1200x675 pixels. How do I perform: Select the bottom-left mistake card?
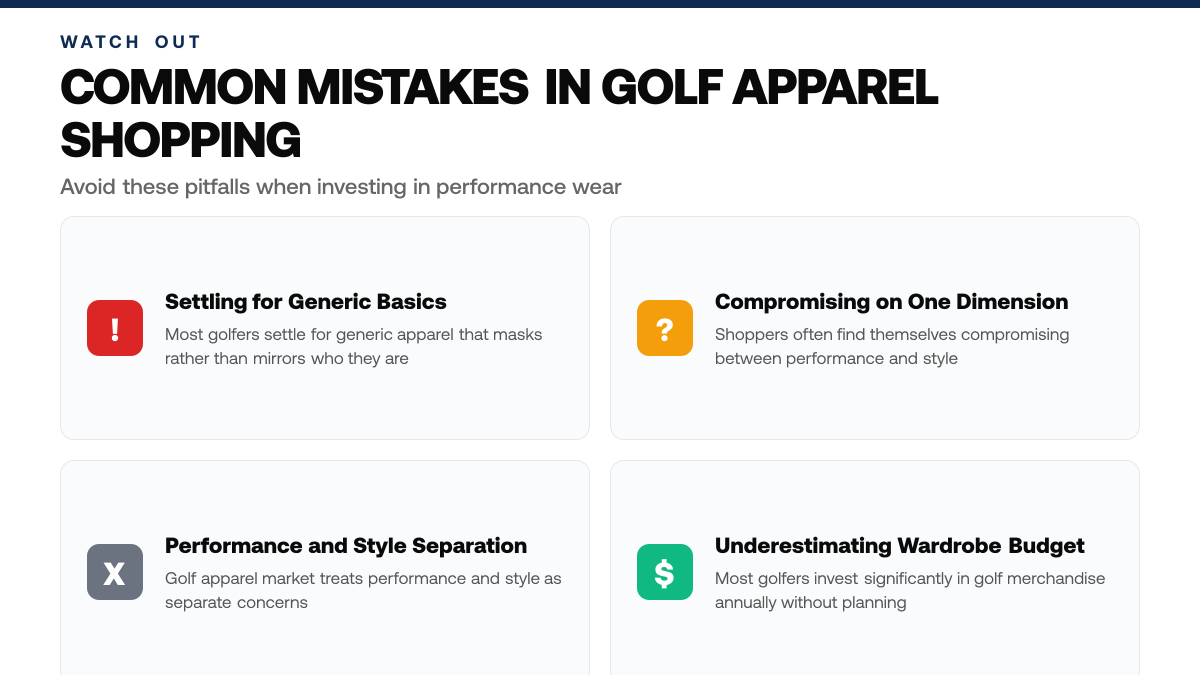325,568
